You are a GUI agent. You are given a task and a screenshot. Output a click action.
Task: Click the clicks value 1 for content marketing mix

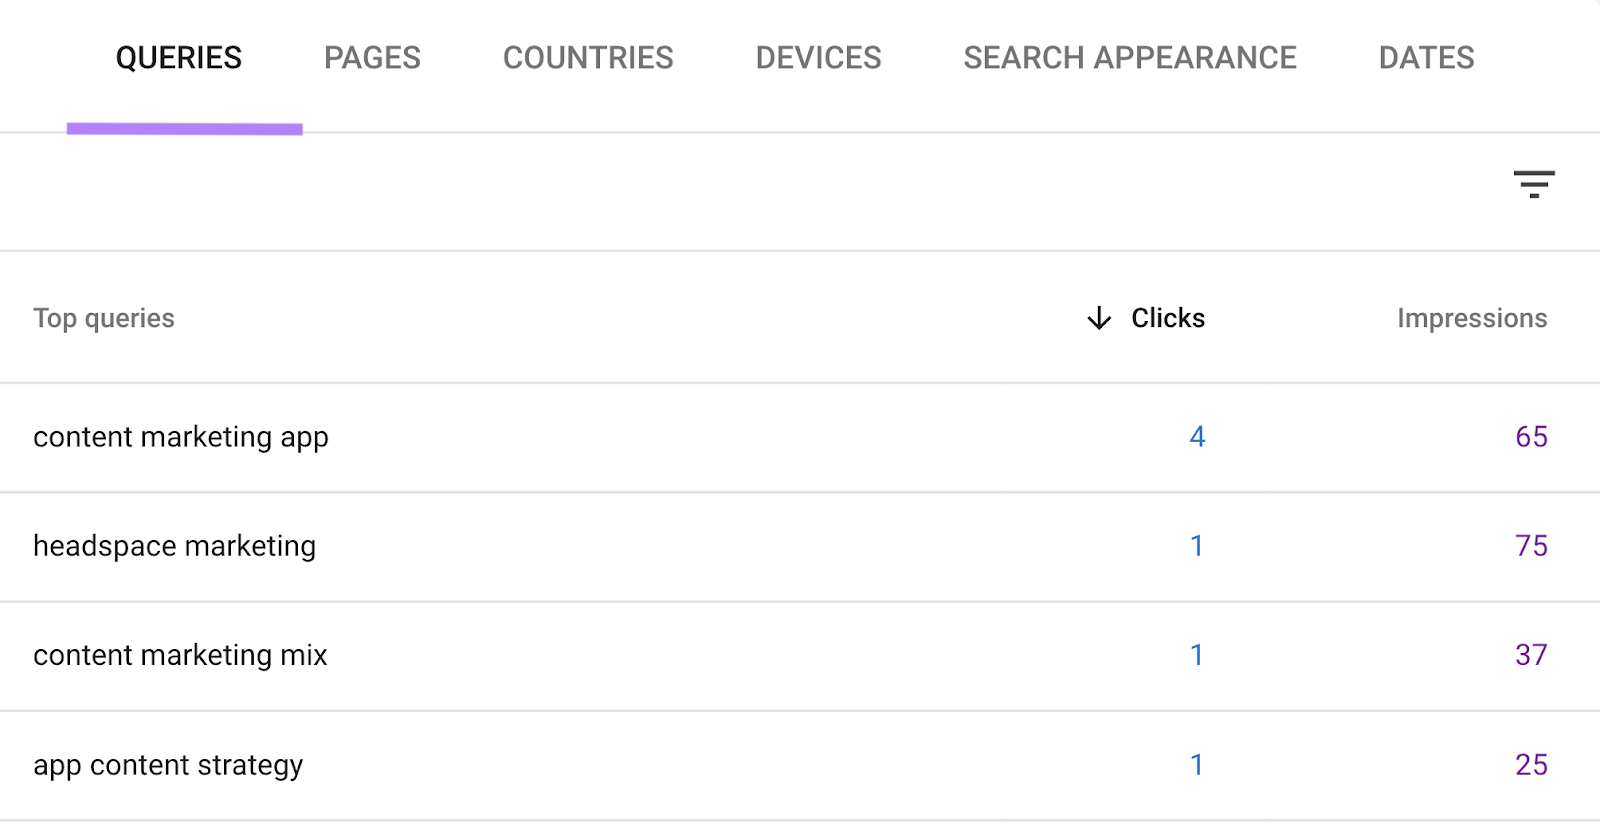[x=1198, y=655]
